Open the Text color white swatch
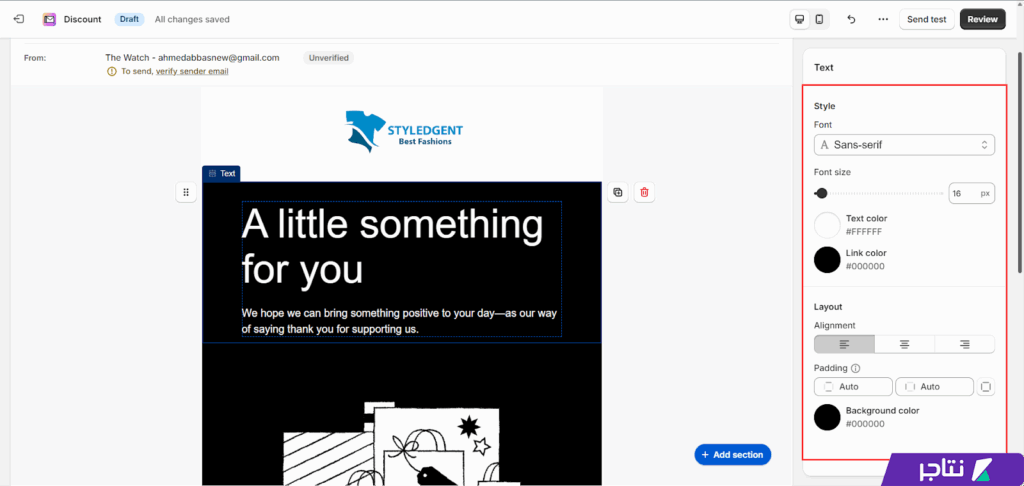This screenshot has height=486, width=1024. click(x=827, y=225)
